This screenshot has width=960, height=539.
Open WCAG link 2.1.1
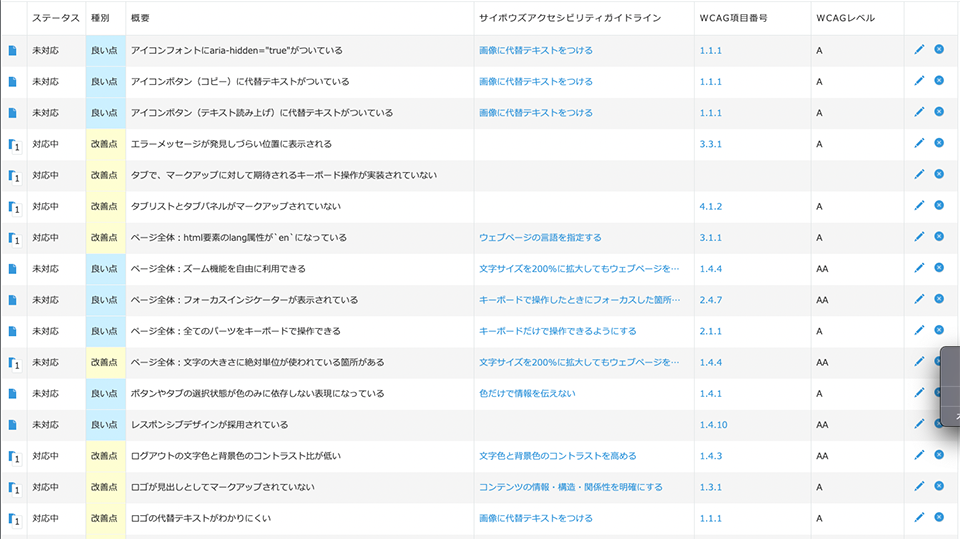point(711,332)
